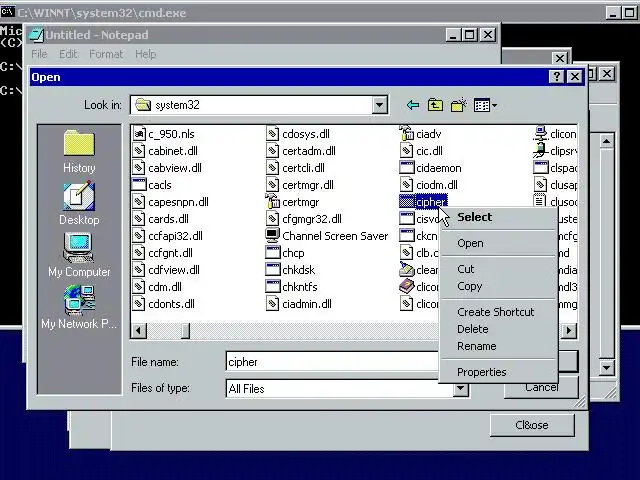
Task: Open My Network Places shortcut
Action: point(79,307)
